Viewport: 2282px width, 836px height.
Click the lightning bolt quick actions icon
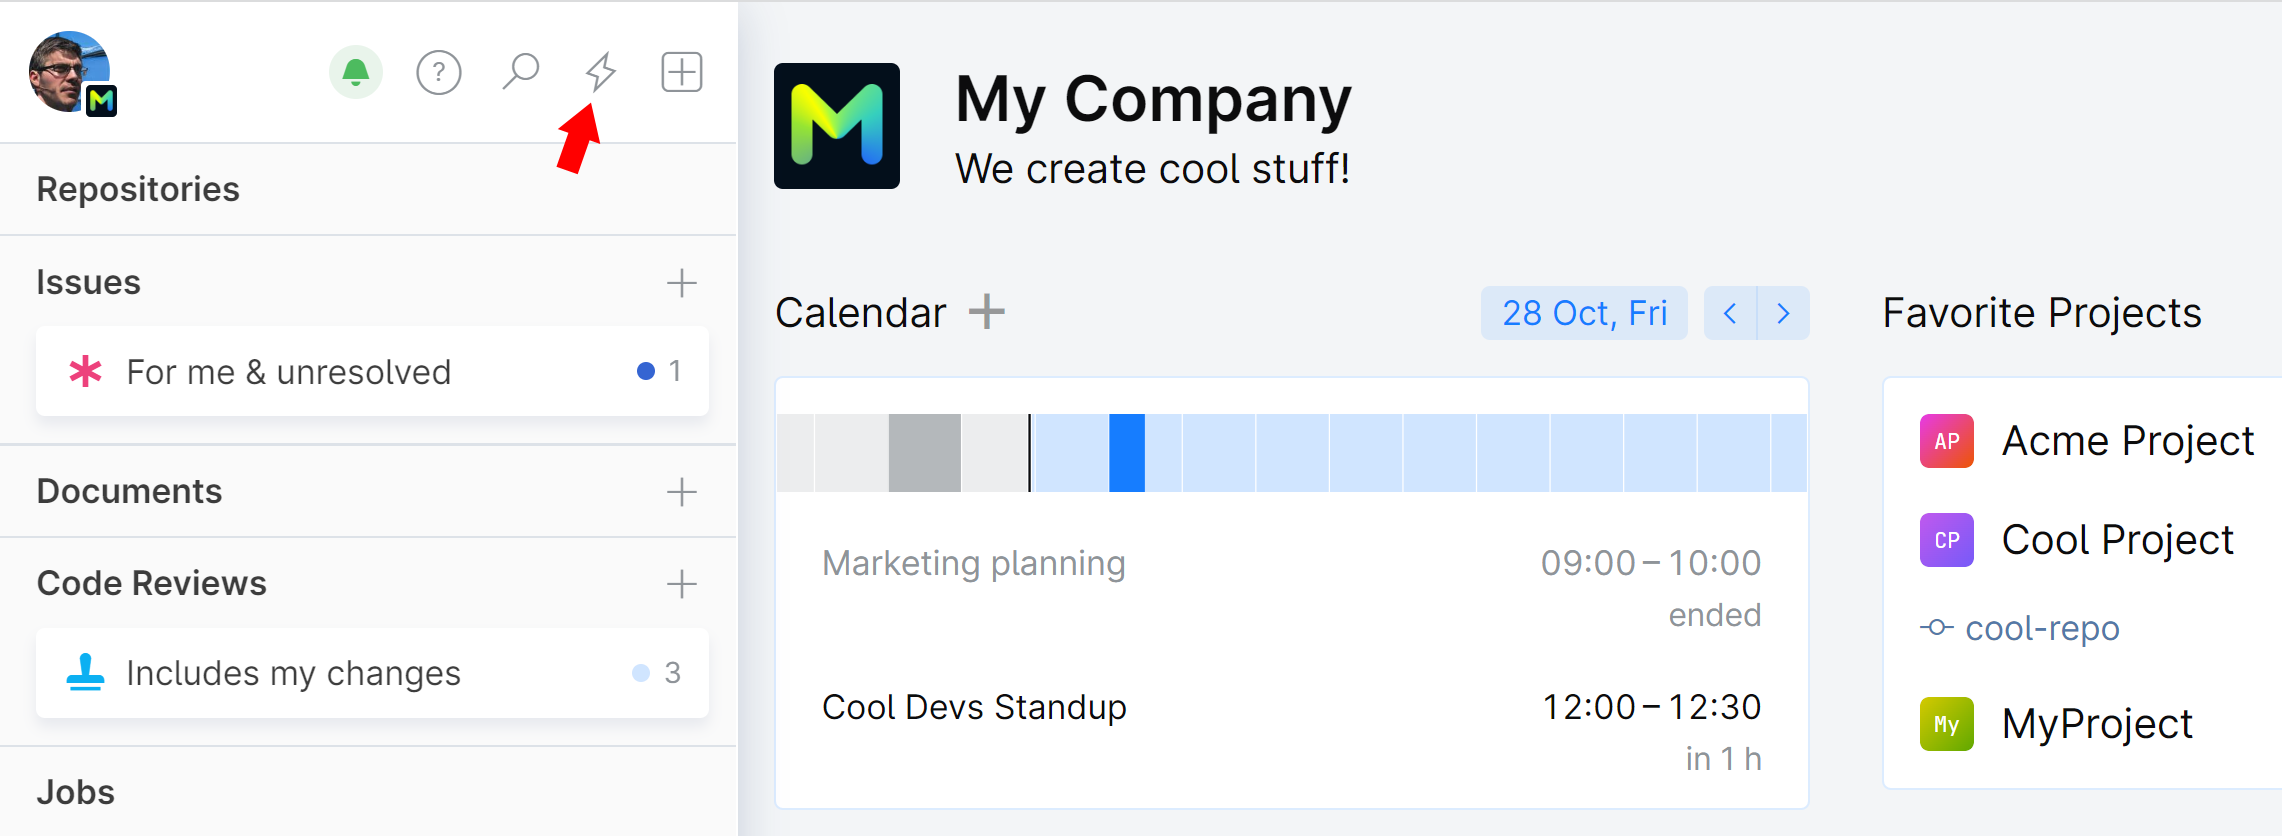pyautogui.click(x=600, y=72)
